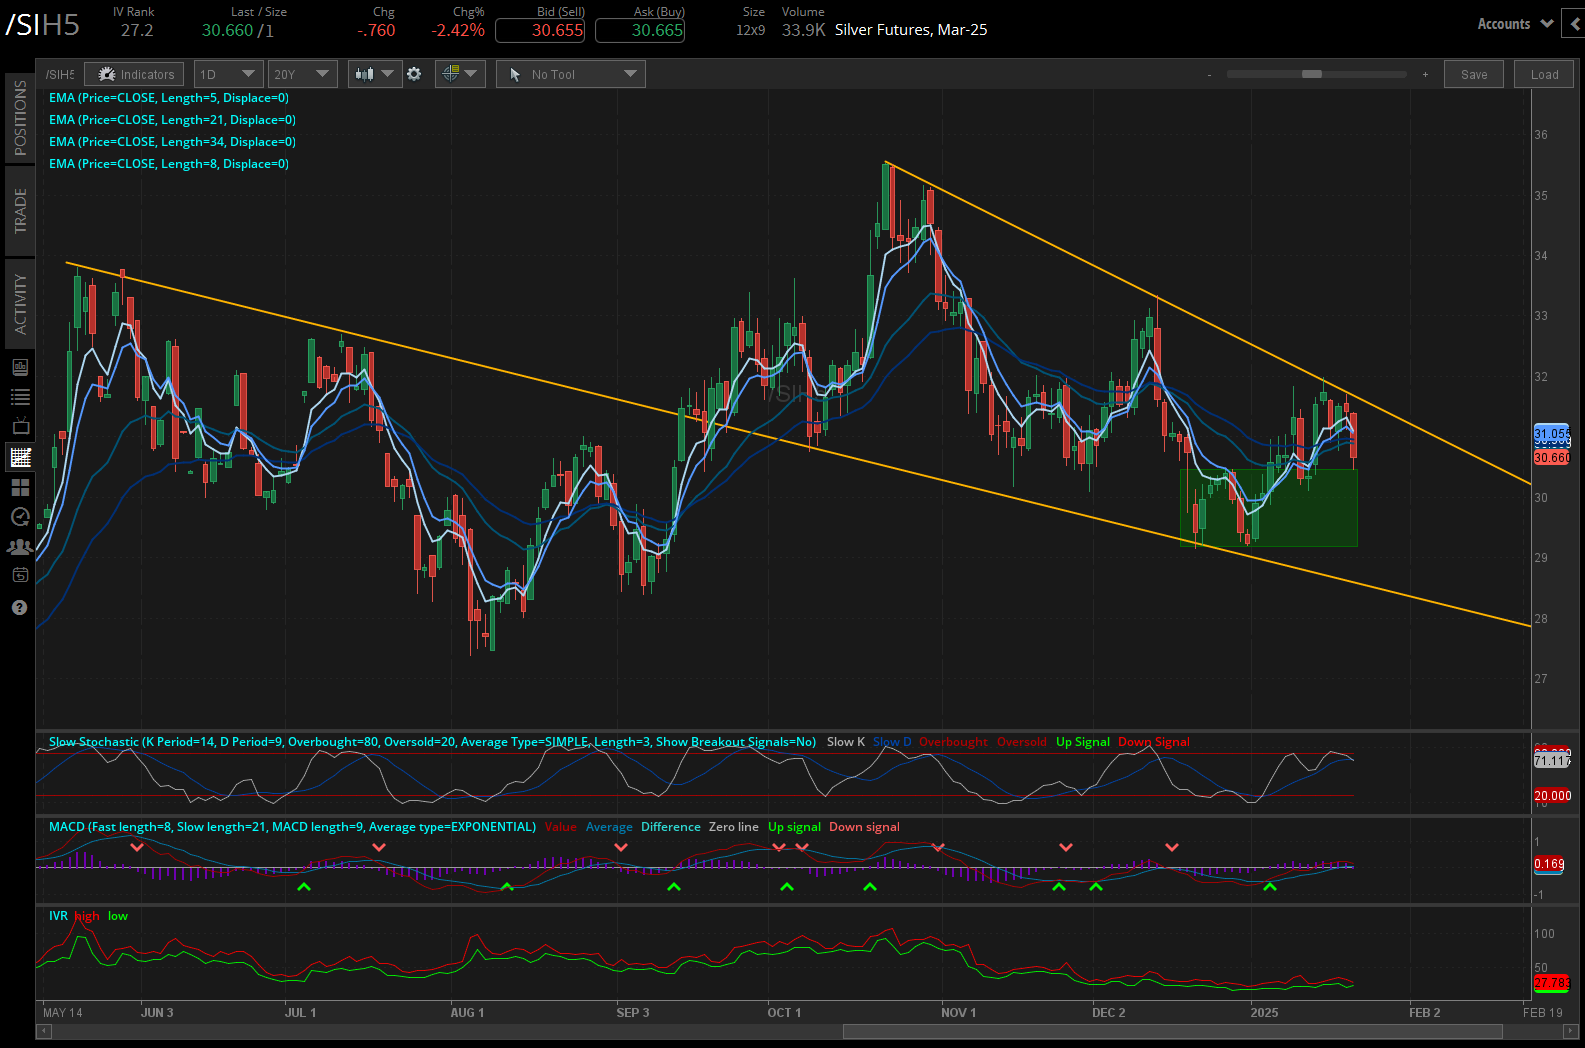
Task: Open the watchlist lines icon in sidebar
Action: click(20, 397)
